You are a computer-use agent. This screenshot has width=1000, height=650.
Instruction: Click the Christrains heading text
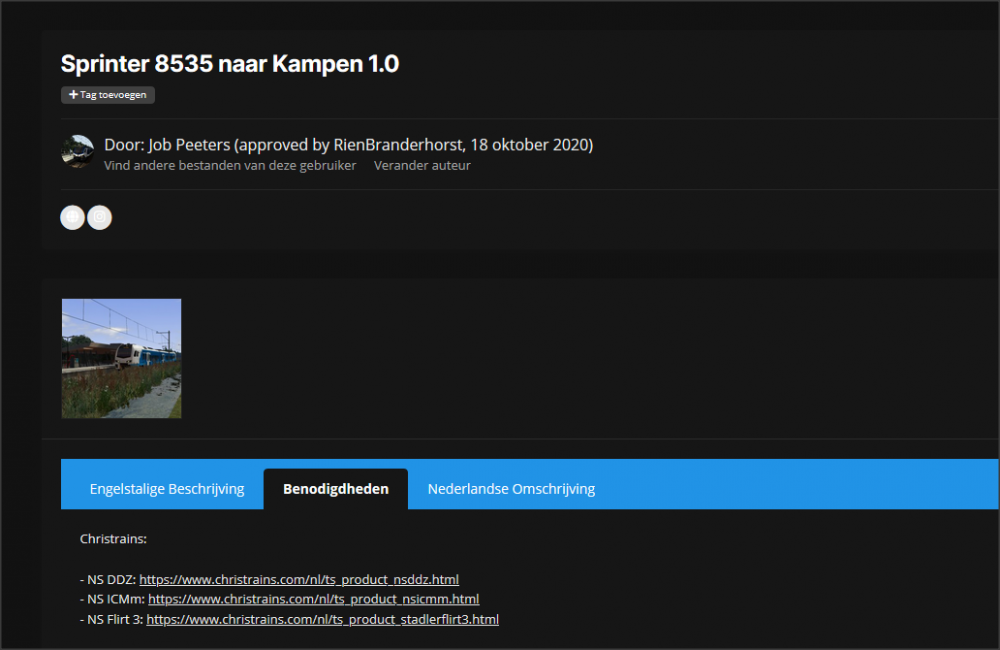[x=113, y=539]
